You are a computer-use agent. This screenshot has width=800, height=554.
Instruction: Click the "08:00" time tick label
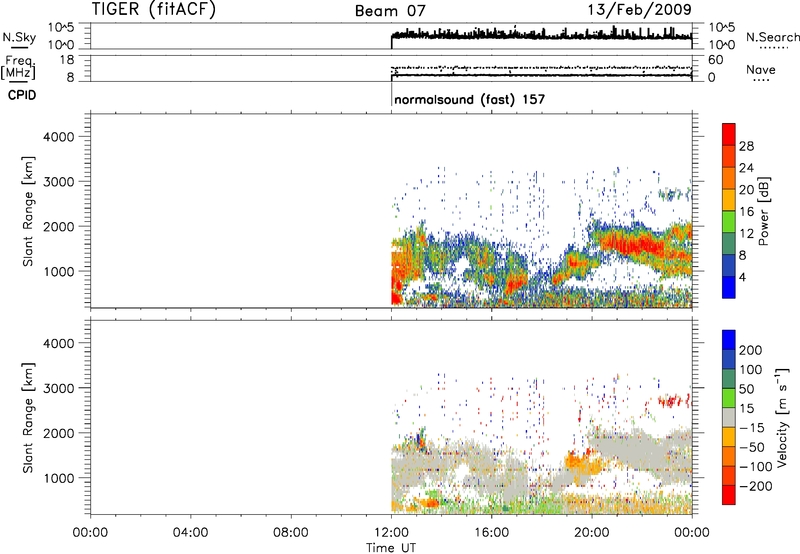click(290, 533)
